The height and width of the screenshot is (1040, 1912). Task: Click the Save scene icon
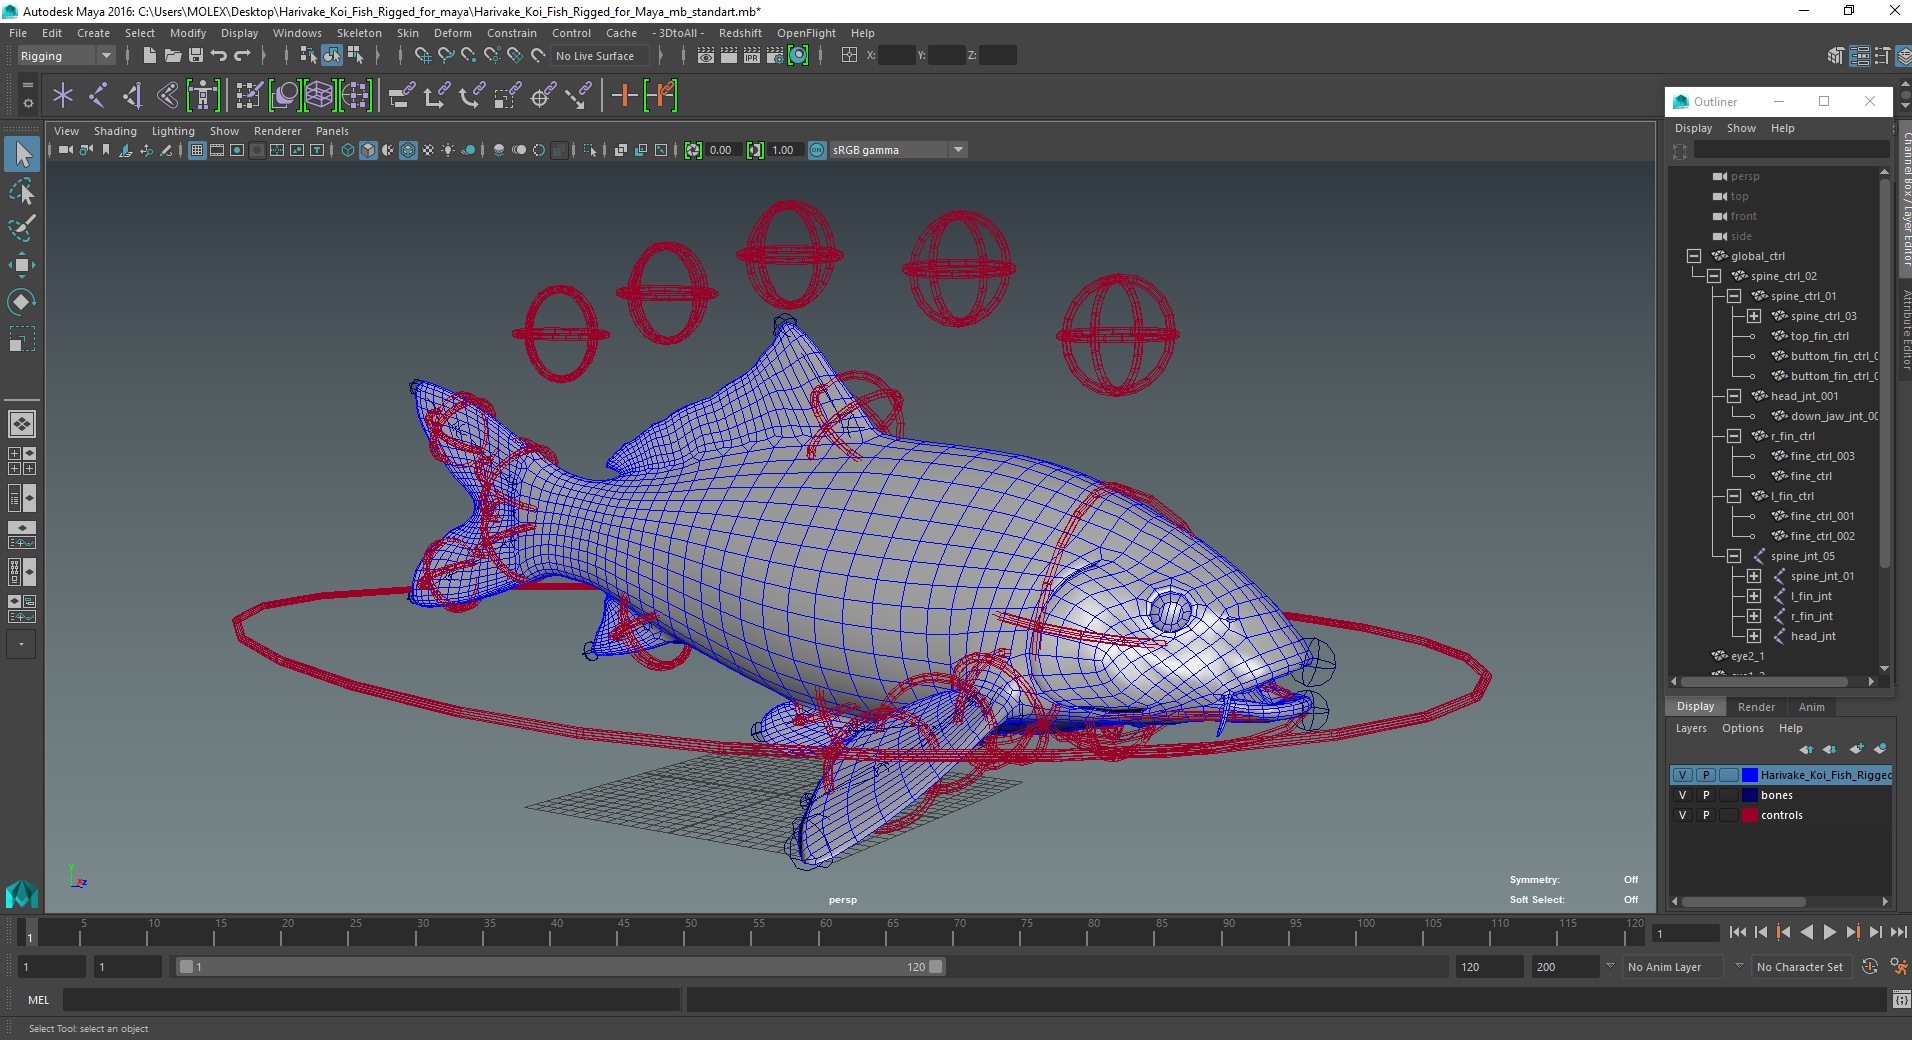pos(196,56)
